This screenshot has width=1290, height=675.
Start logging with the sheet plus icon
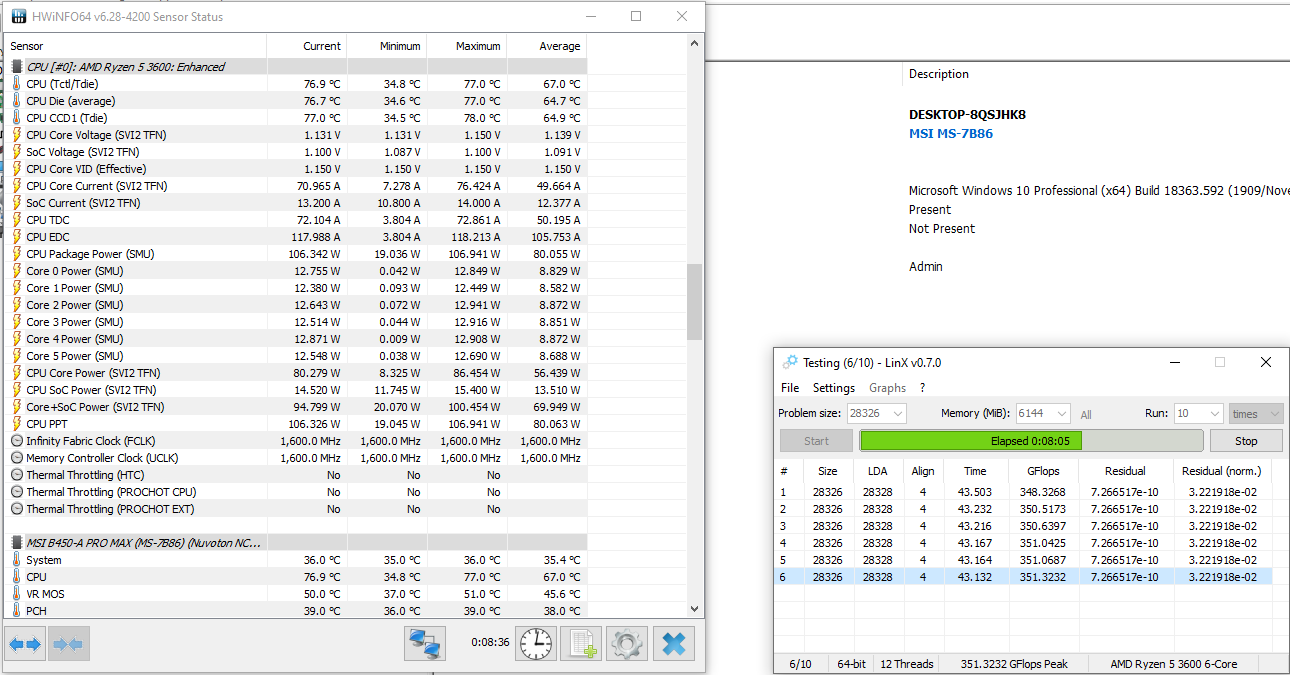click(x=581, y=644)
